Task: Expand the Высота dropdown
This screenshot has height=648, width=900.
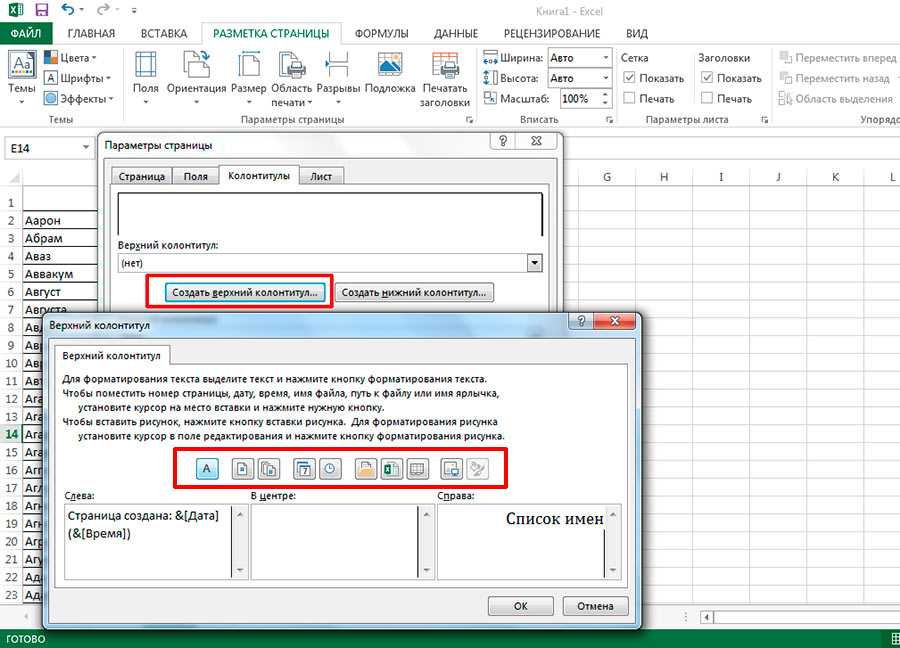Action: pos(606,78)
